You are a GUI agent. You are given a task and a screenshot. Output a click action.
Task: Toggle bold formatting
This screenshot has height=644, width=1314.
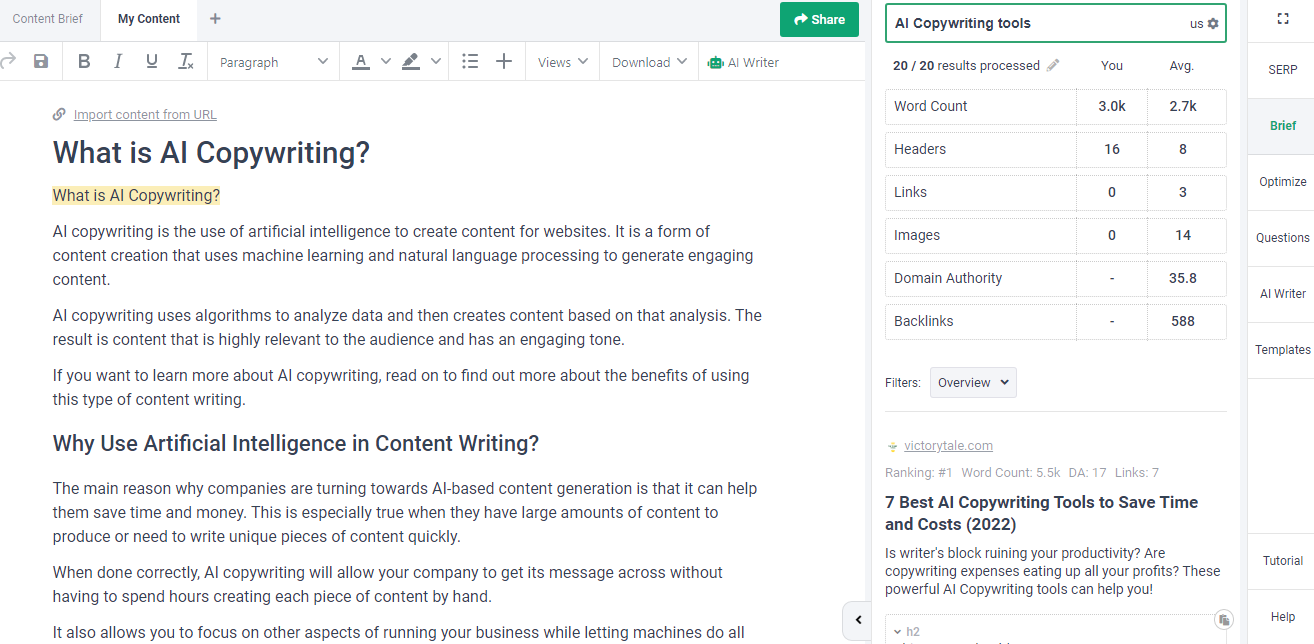pos(84,62)
